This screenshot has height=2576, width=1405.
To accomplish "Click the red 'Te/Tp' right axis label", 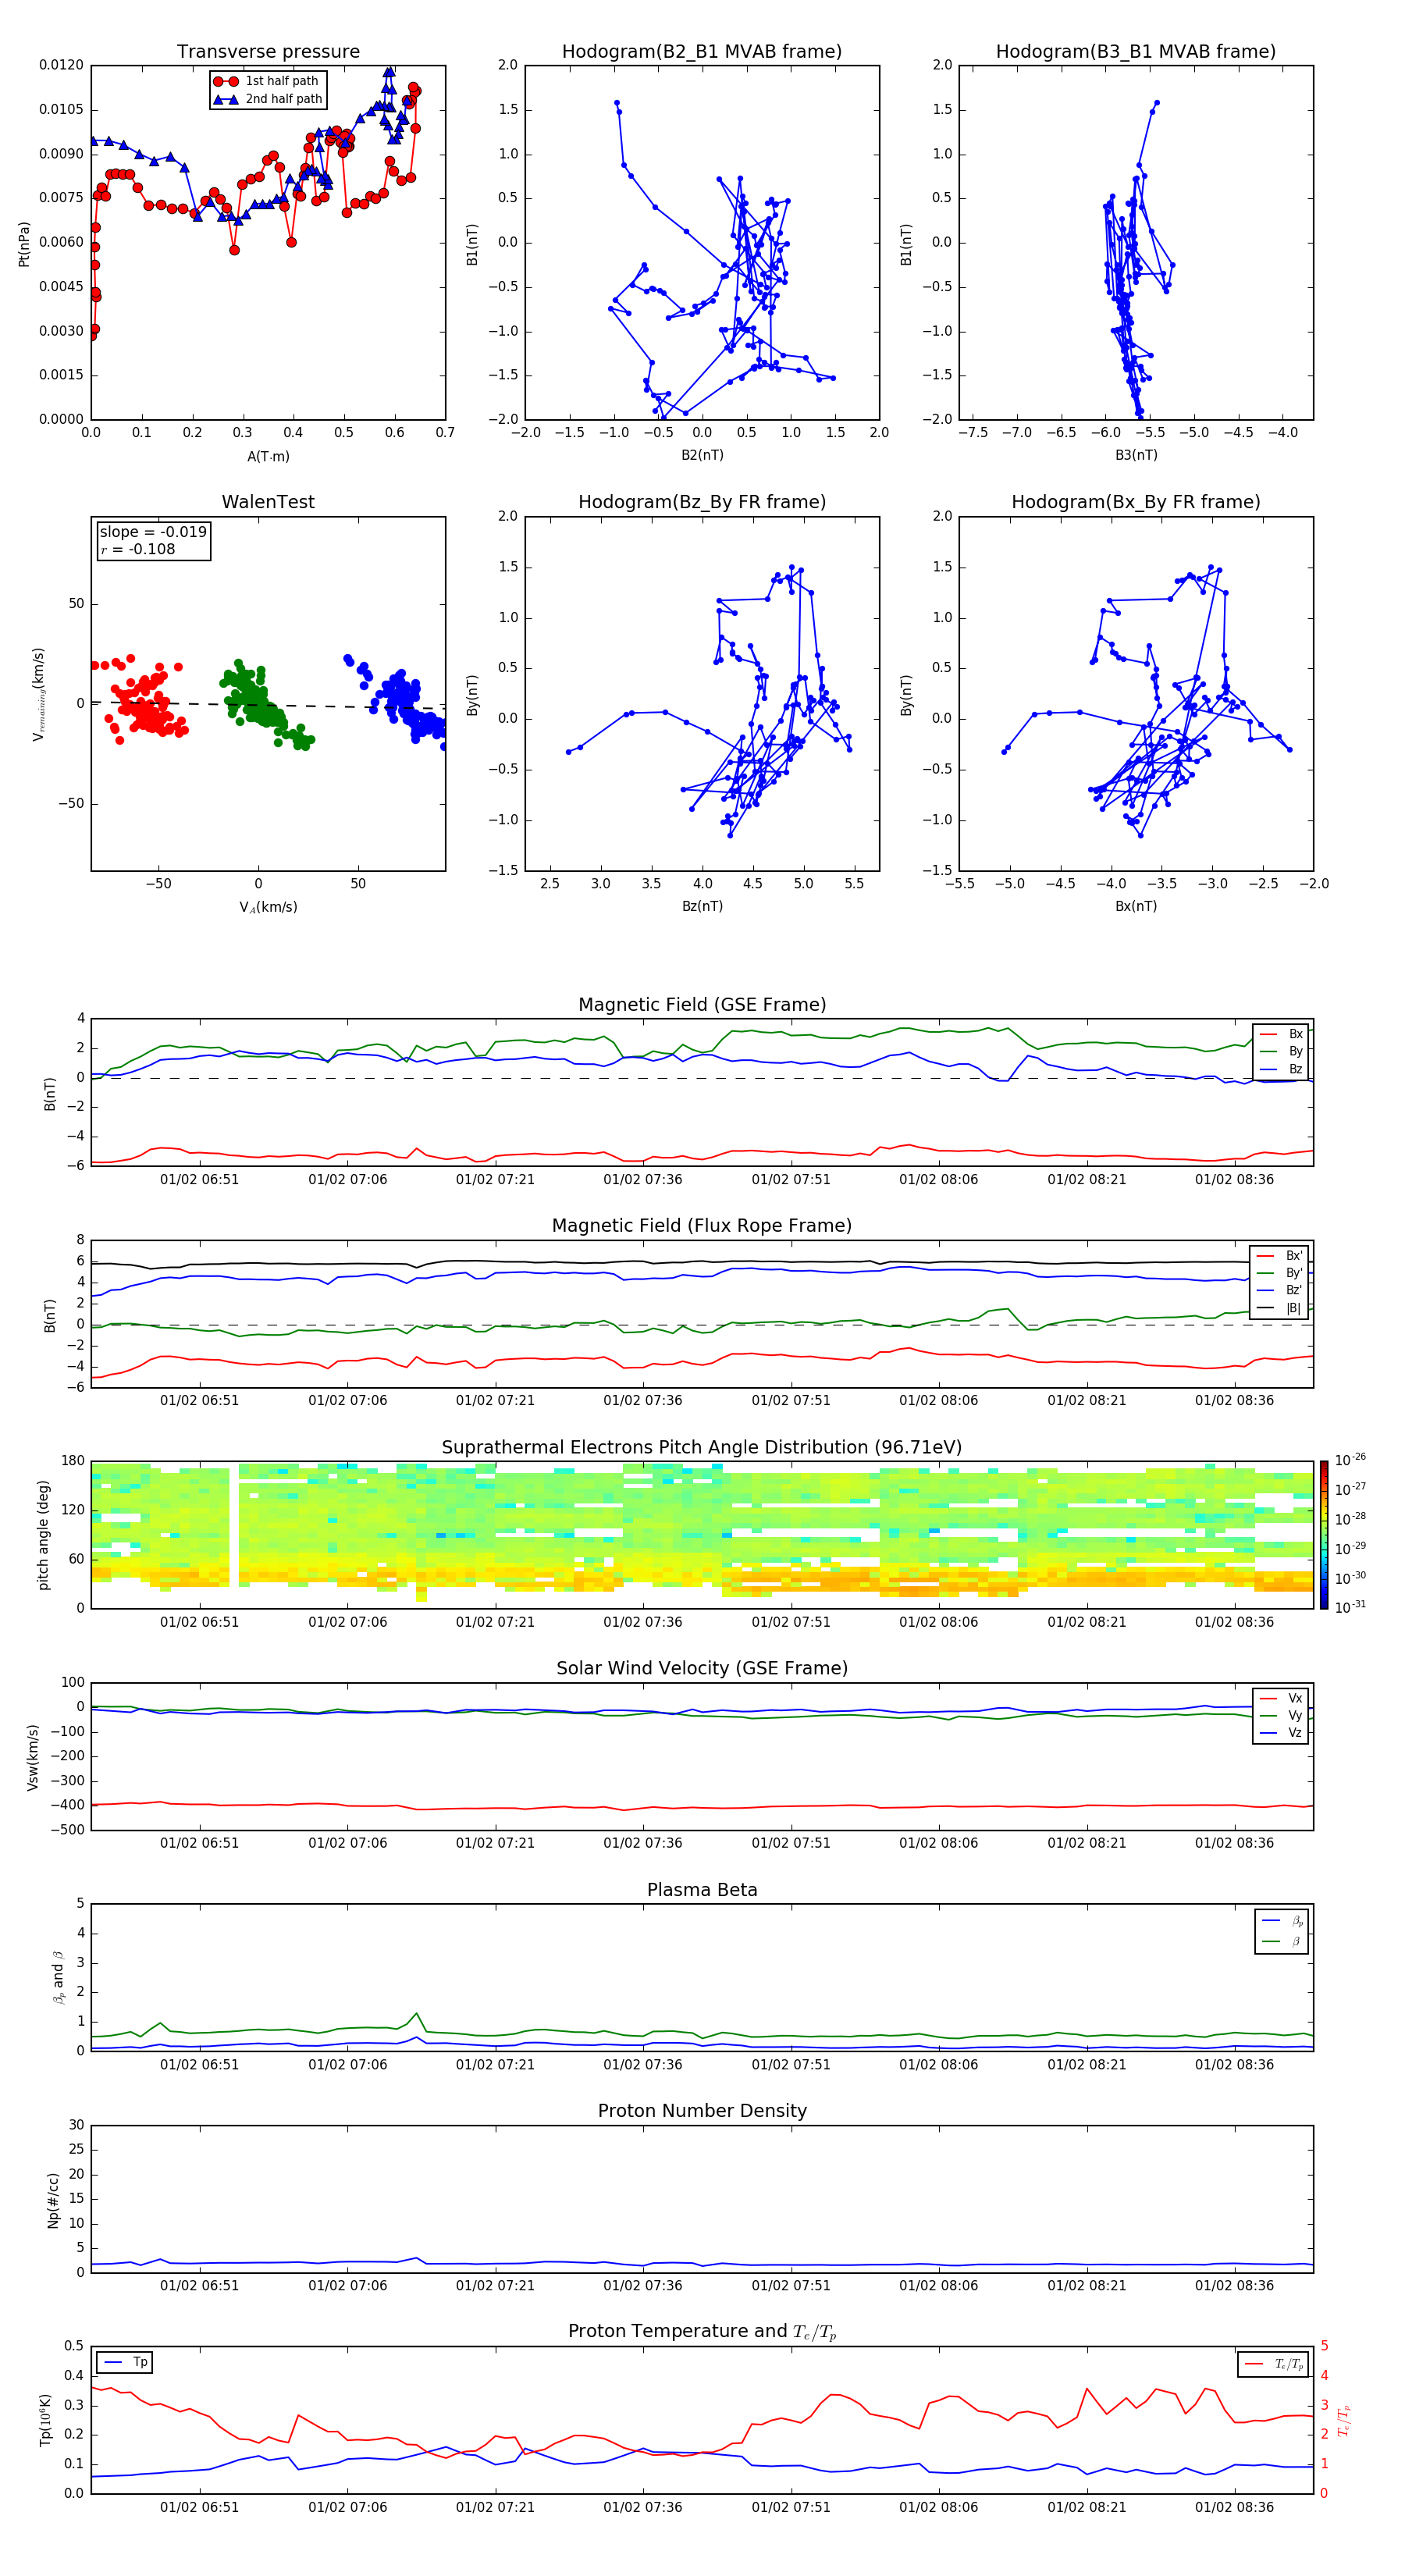I will point(1343,2420).
